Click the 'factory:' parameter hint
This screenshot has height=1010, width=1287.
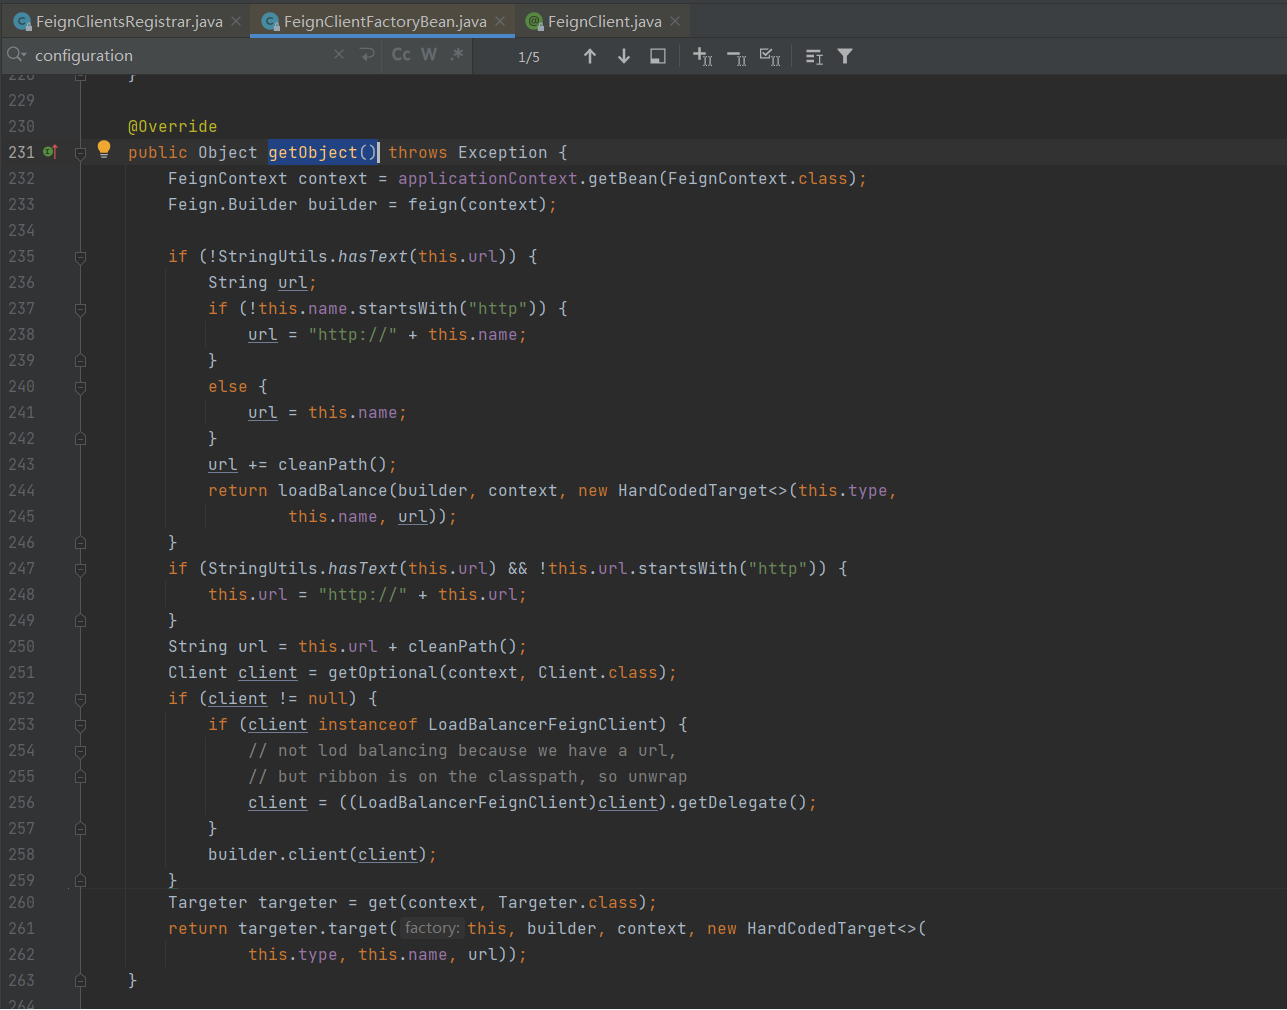432,928
